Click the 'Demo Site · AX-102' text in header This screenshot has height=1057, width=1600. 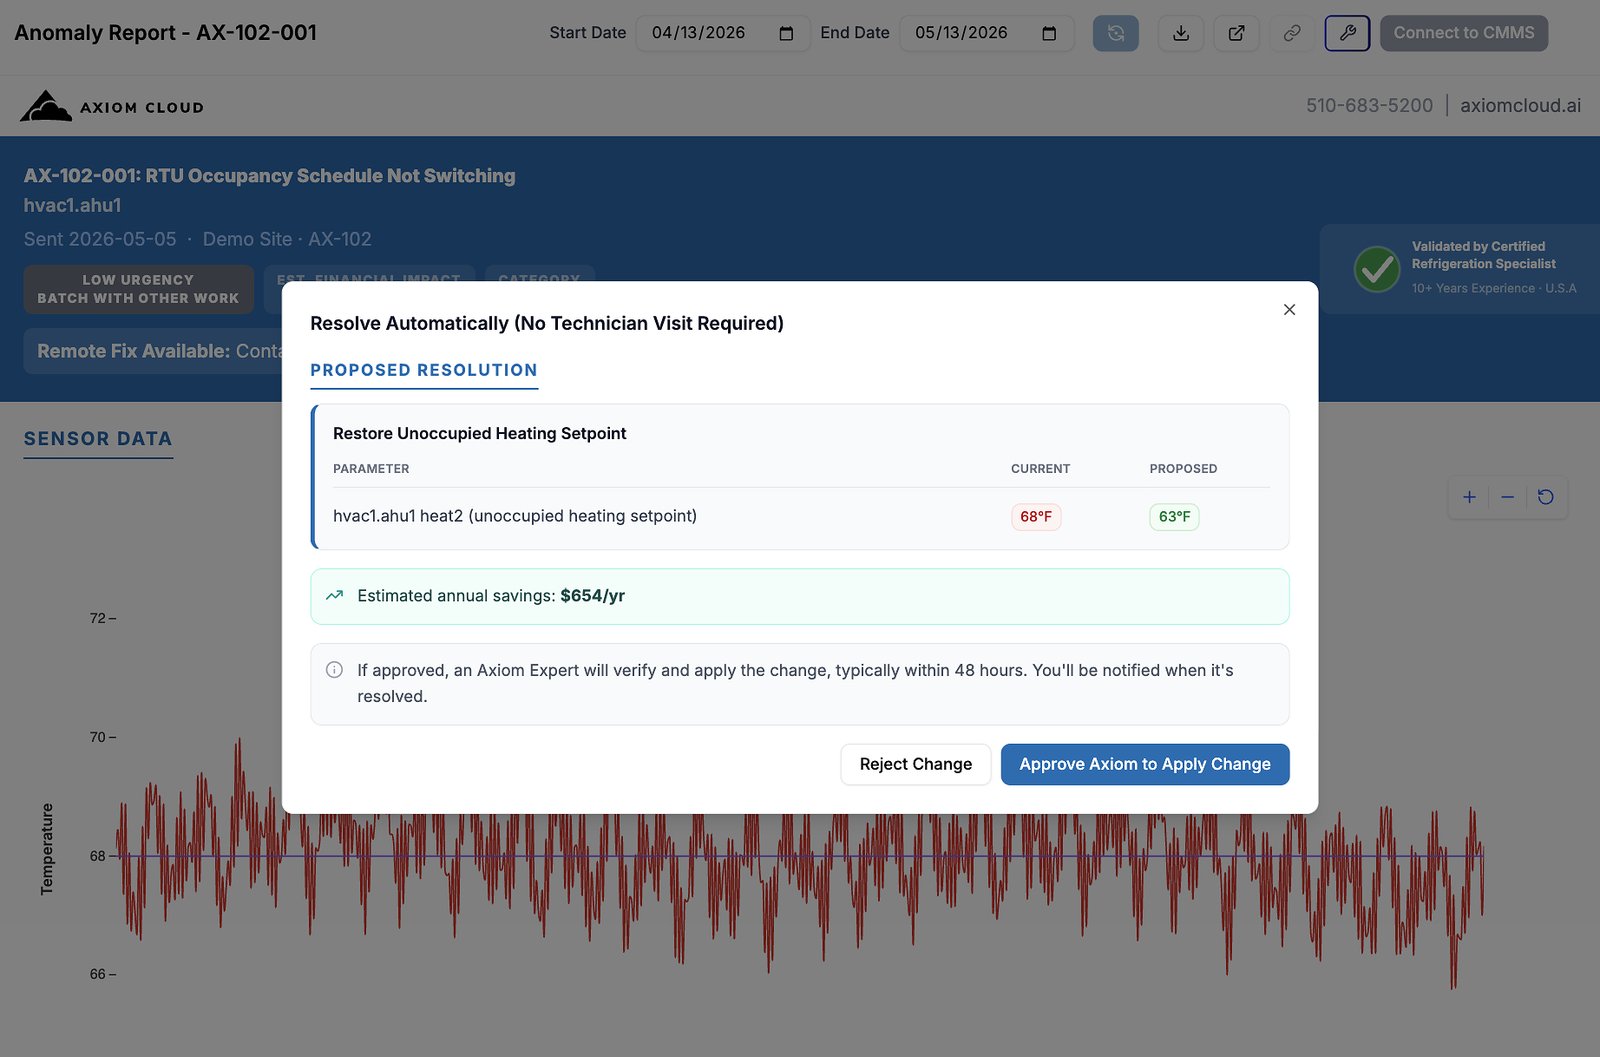(x=287, y=239)
